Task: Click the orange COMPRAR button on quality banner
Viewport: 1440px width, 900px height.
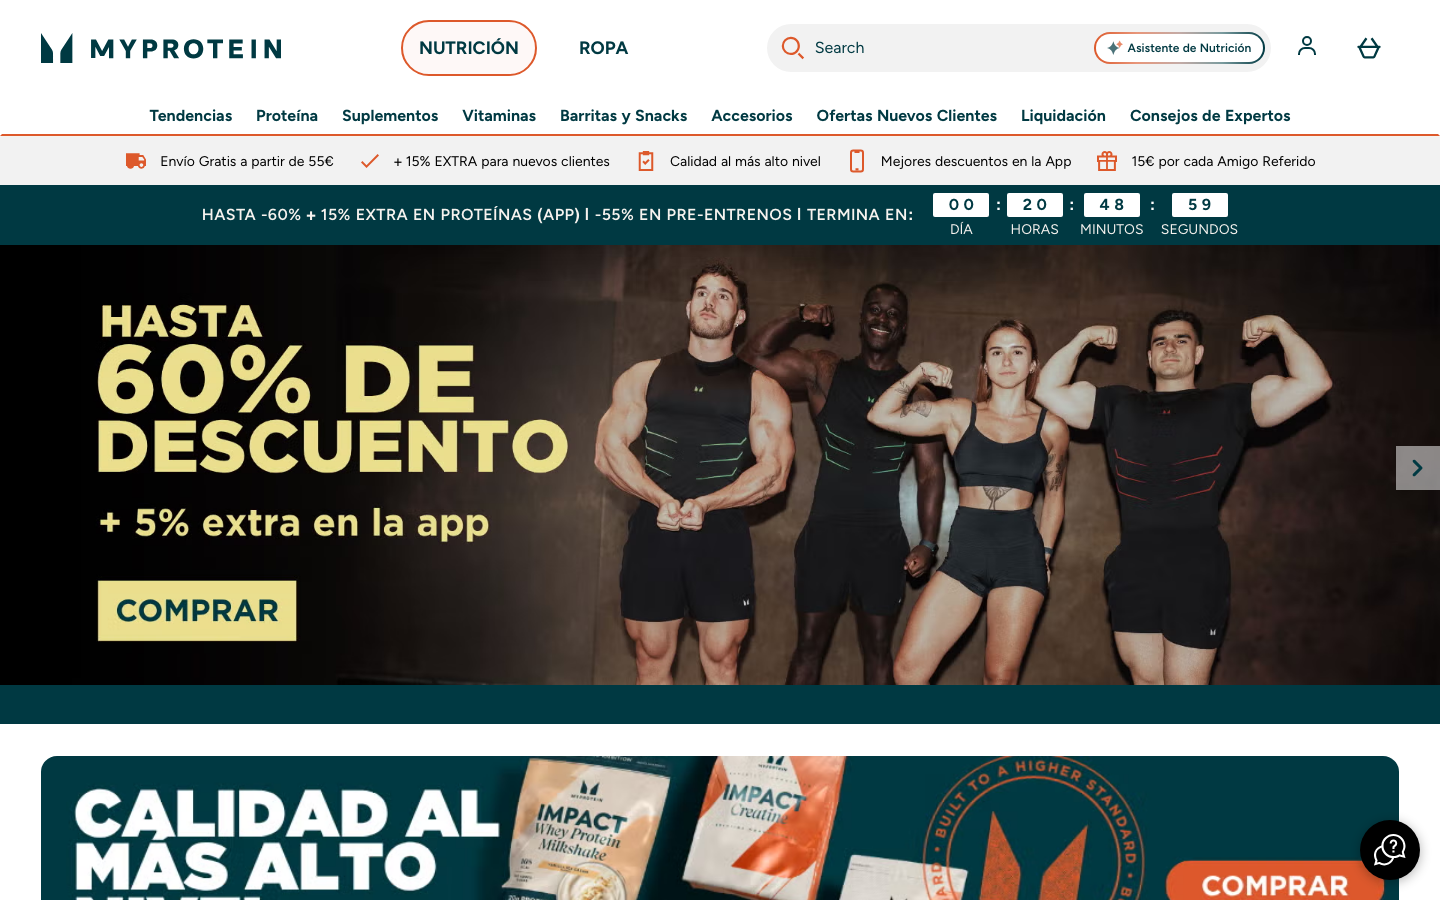Action: coord(1275,881)
